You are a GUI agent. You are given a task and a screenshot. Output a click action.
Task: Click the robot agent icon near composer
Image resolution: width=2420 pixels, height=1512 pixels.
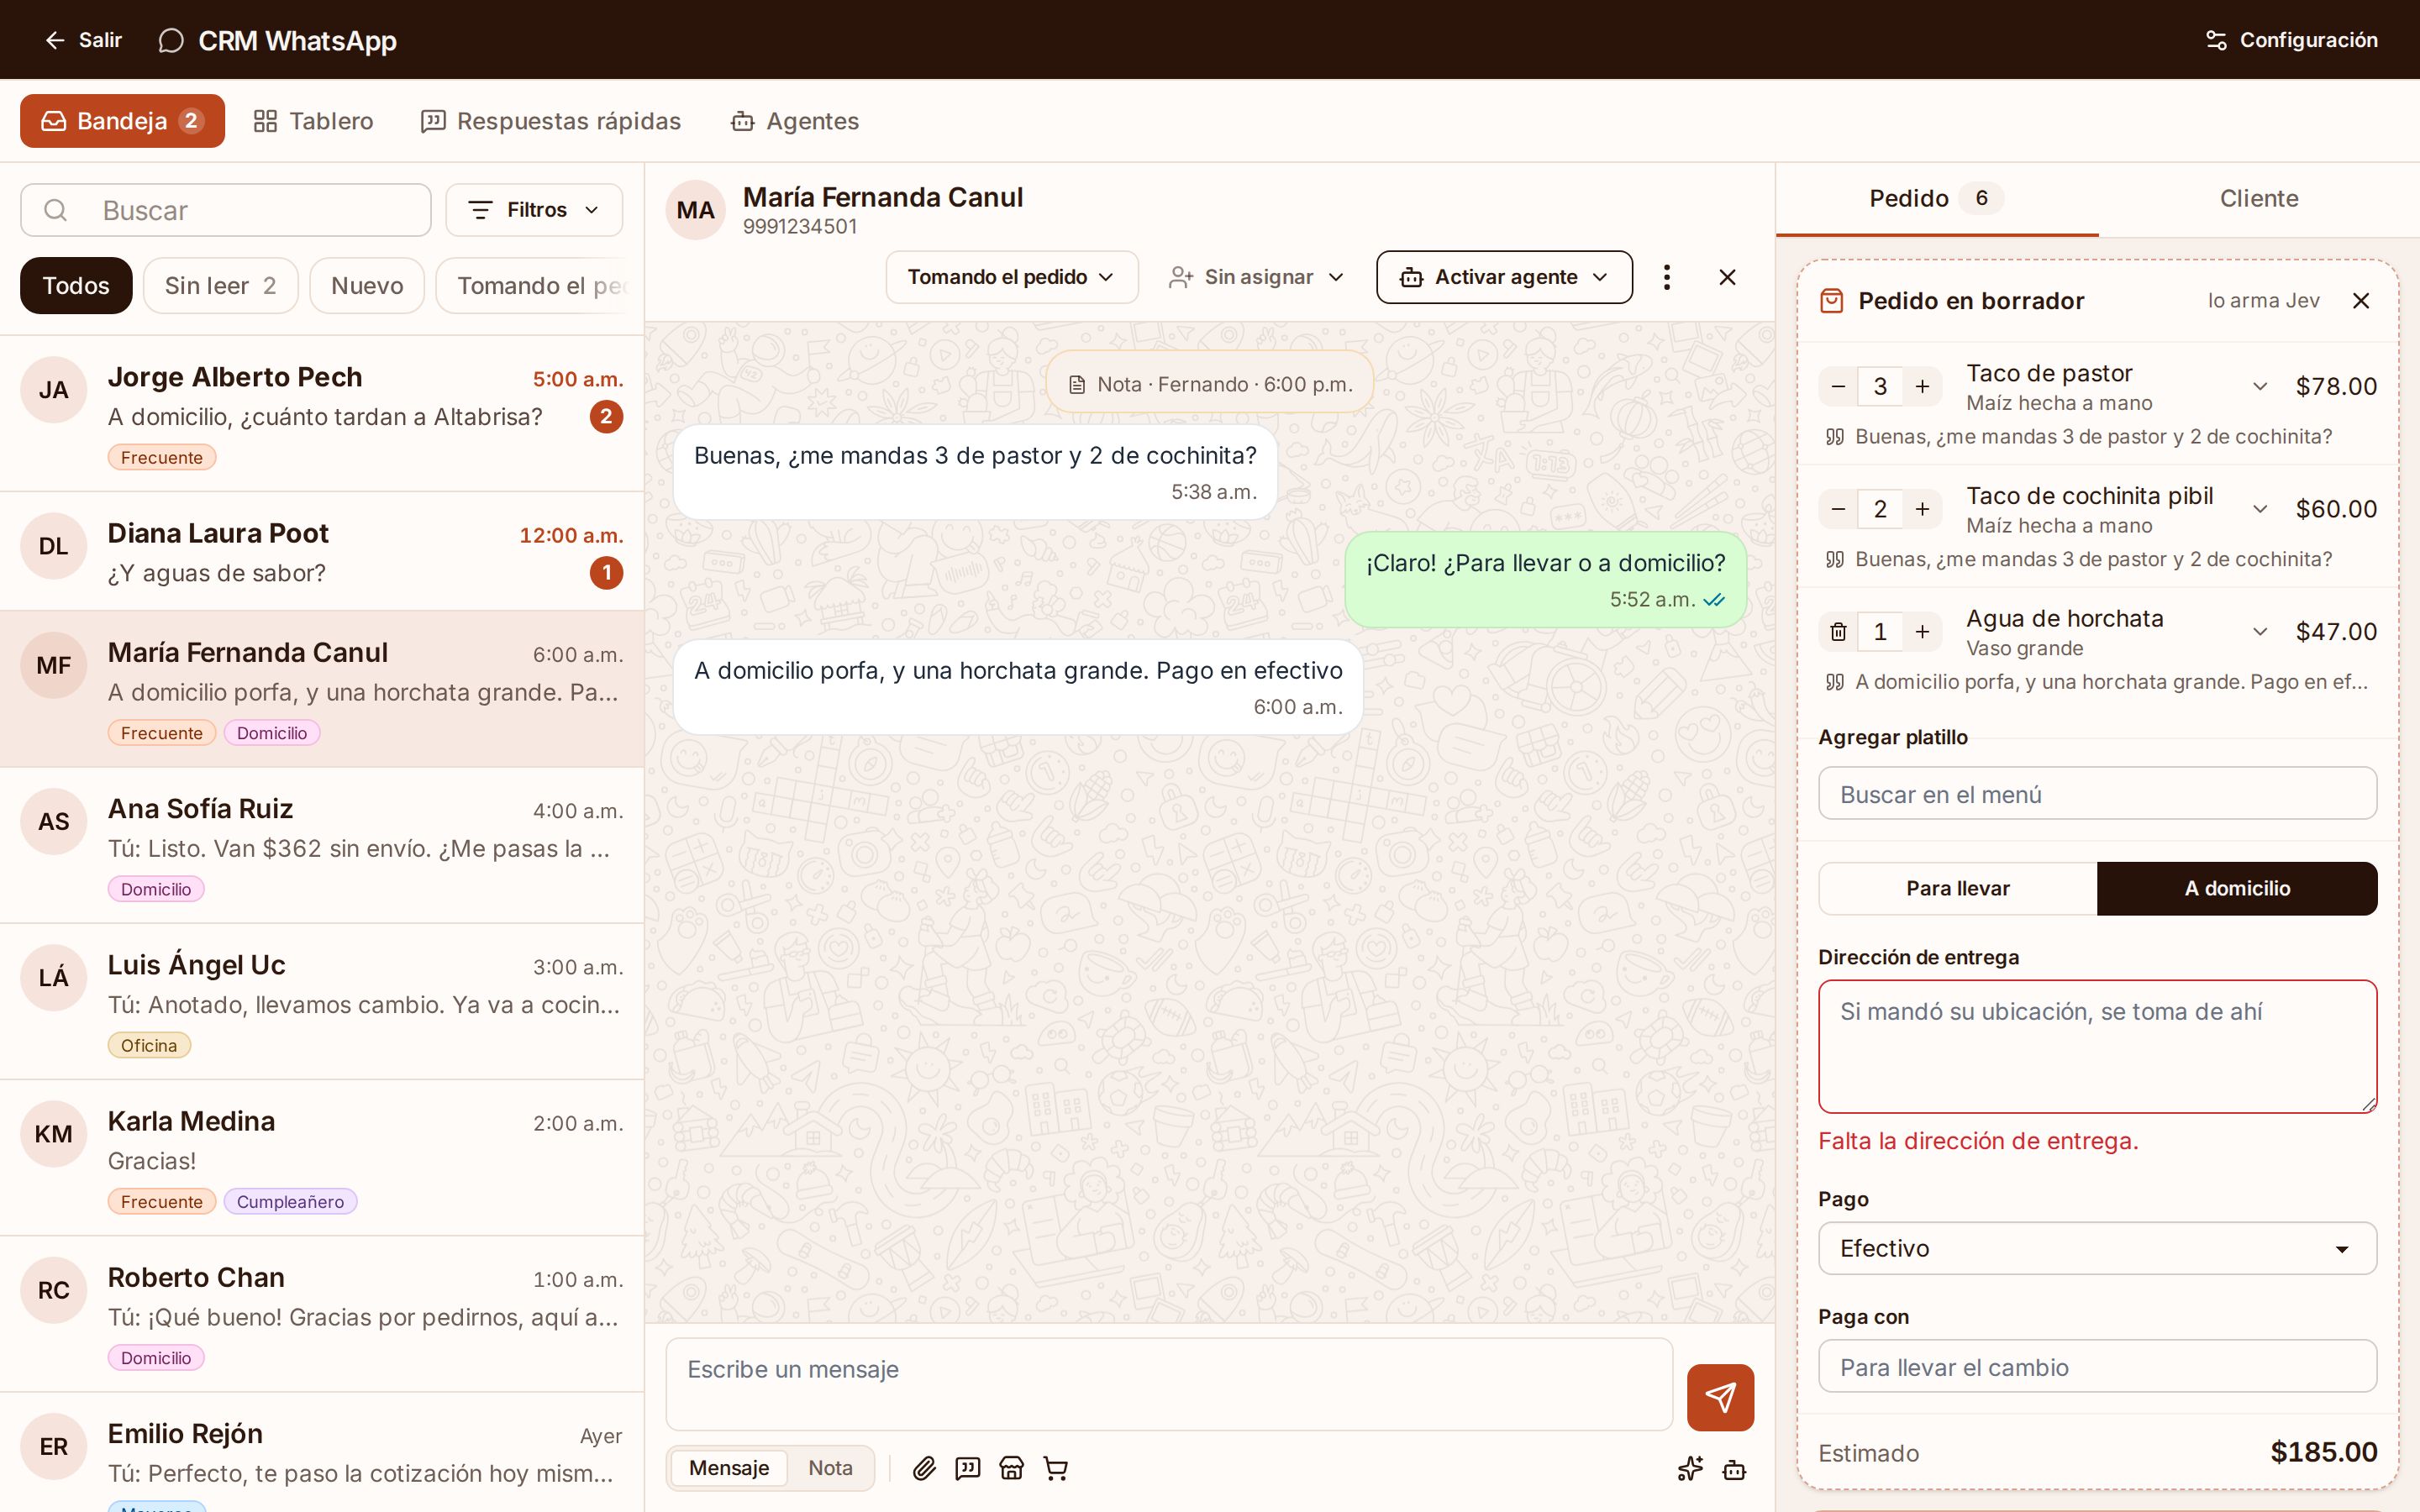click(1734, 1469)
